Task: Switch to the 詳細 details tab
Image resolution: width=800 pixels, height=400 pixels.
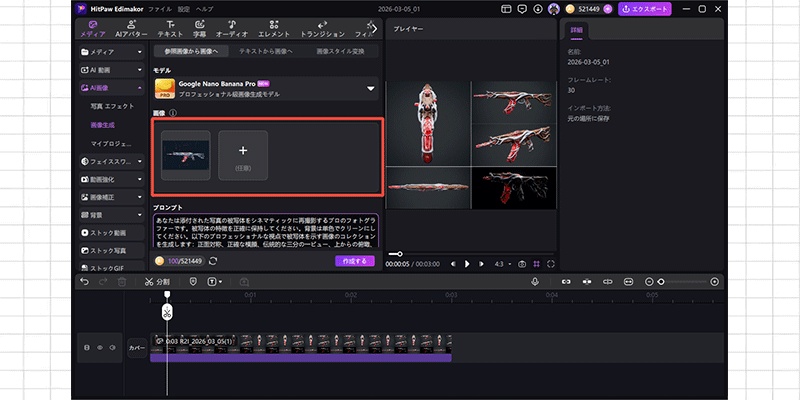Action: 577,31
